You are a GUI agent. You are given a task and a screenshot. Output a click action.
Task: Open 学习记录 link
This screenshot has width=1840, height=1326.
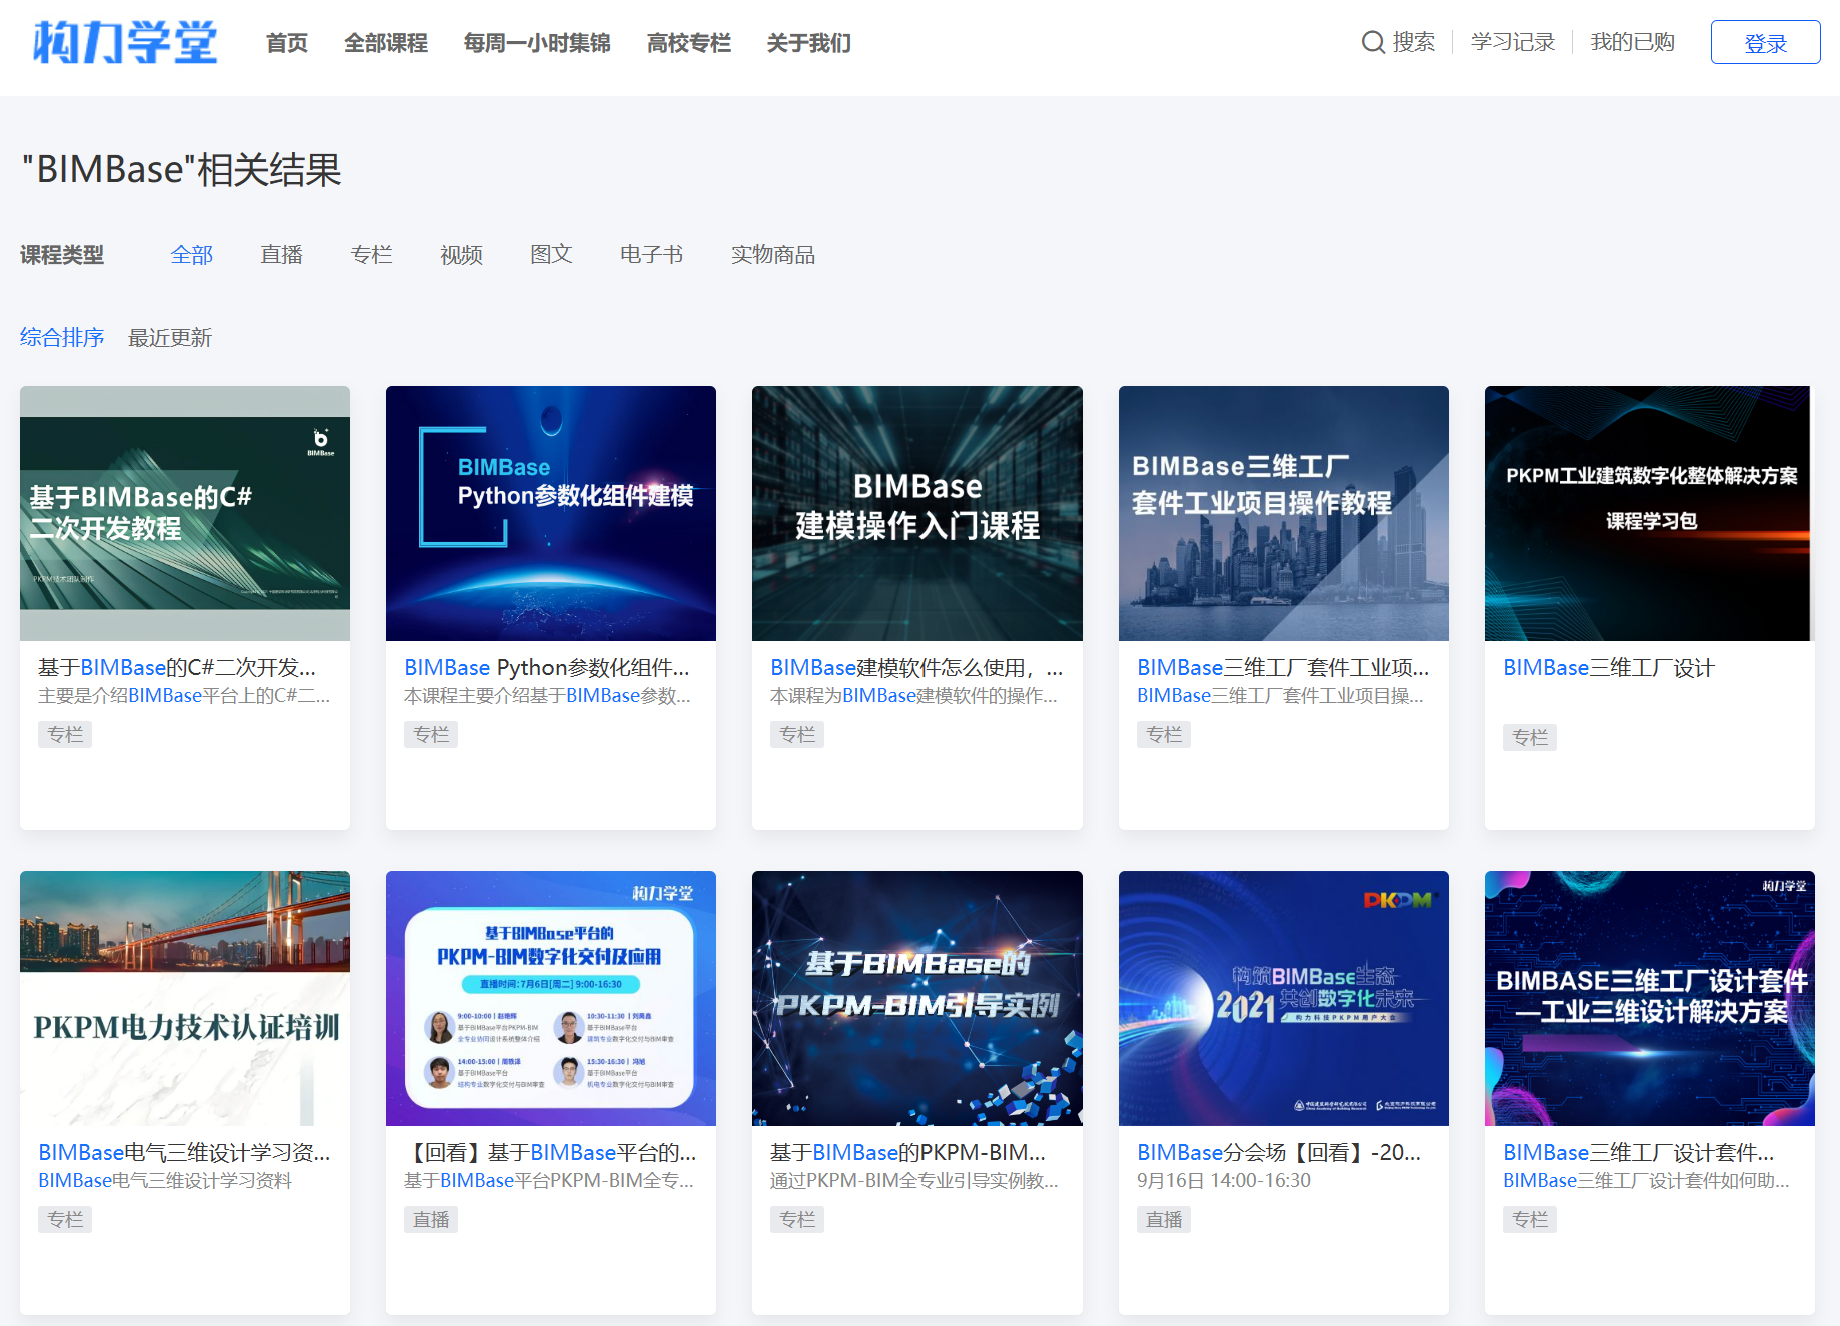point(1513,42)
